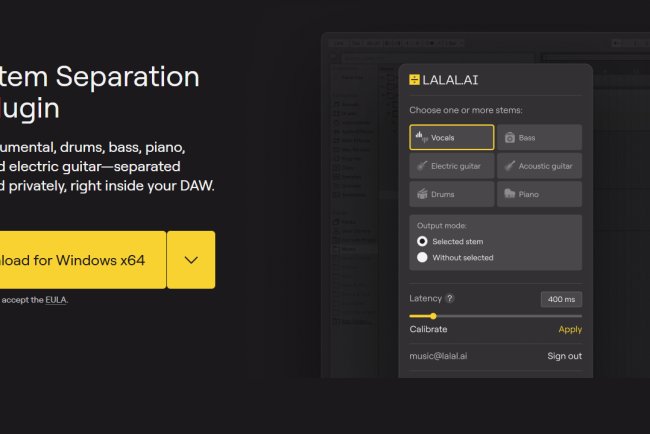Enable the Selected stem output mode
The width and height of the screenshot is (650, 434).
(x=422, y=241)
